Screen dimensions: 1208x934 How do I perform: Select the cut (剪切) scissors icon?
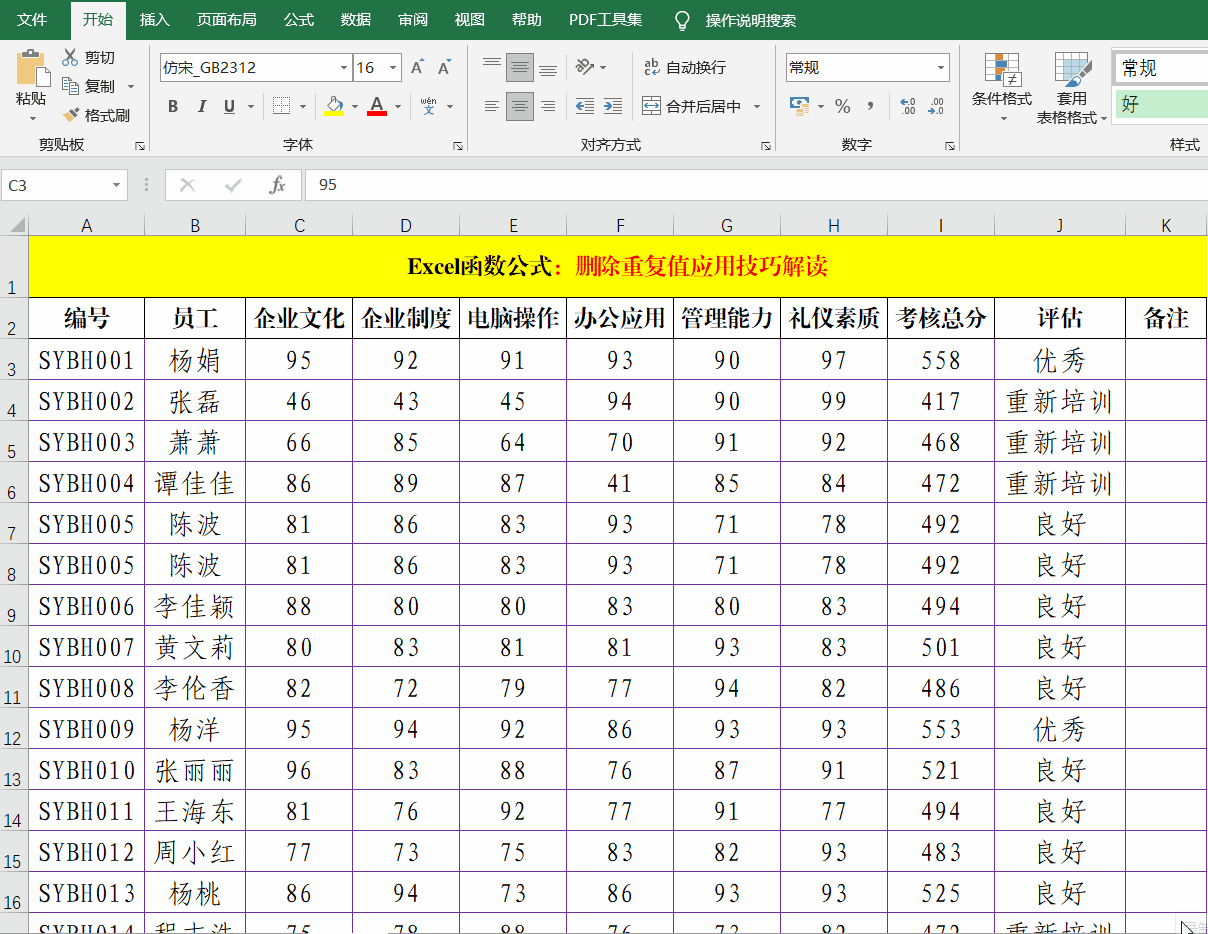pos(73,57)
